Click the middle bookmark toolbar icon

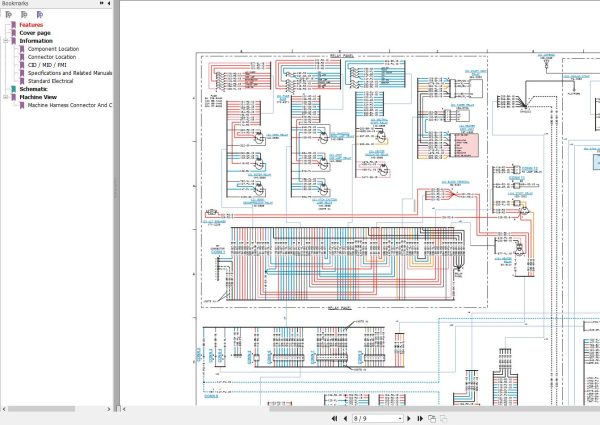(x=24, y=15)
